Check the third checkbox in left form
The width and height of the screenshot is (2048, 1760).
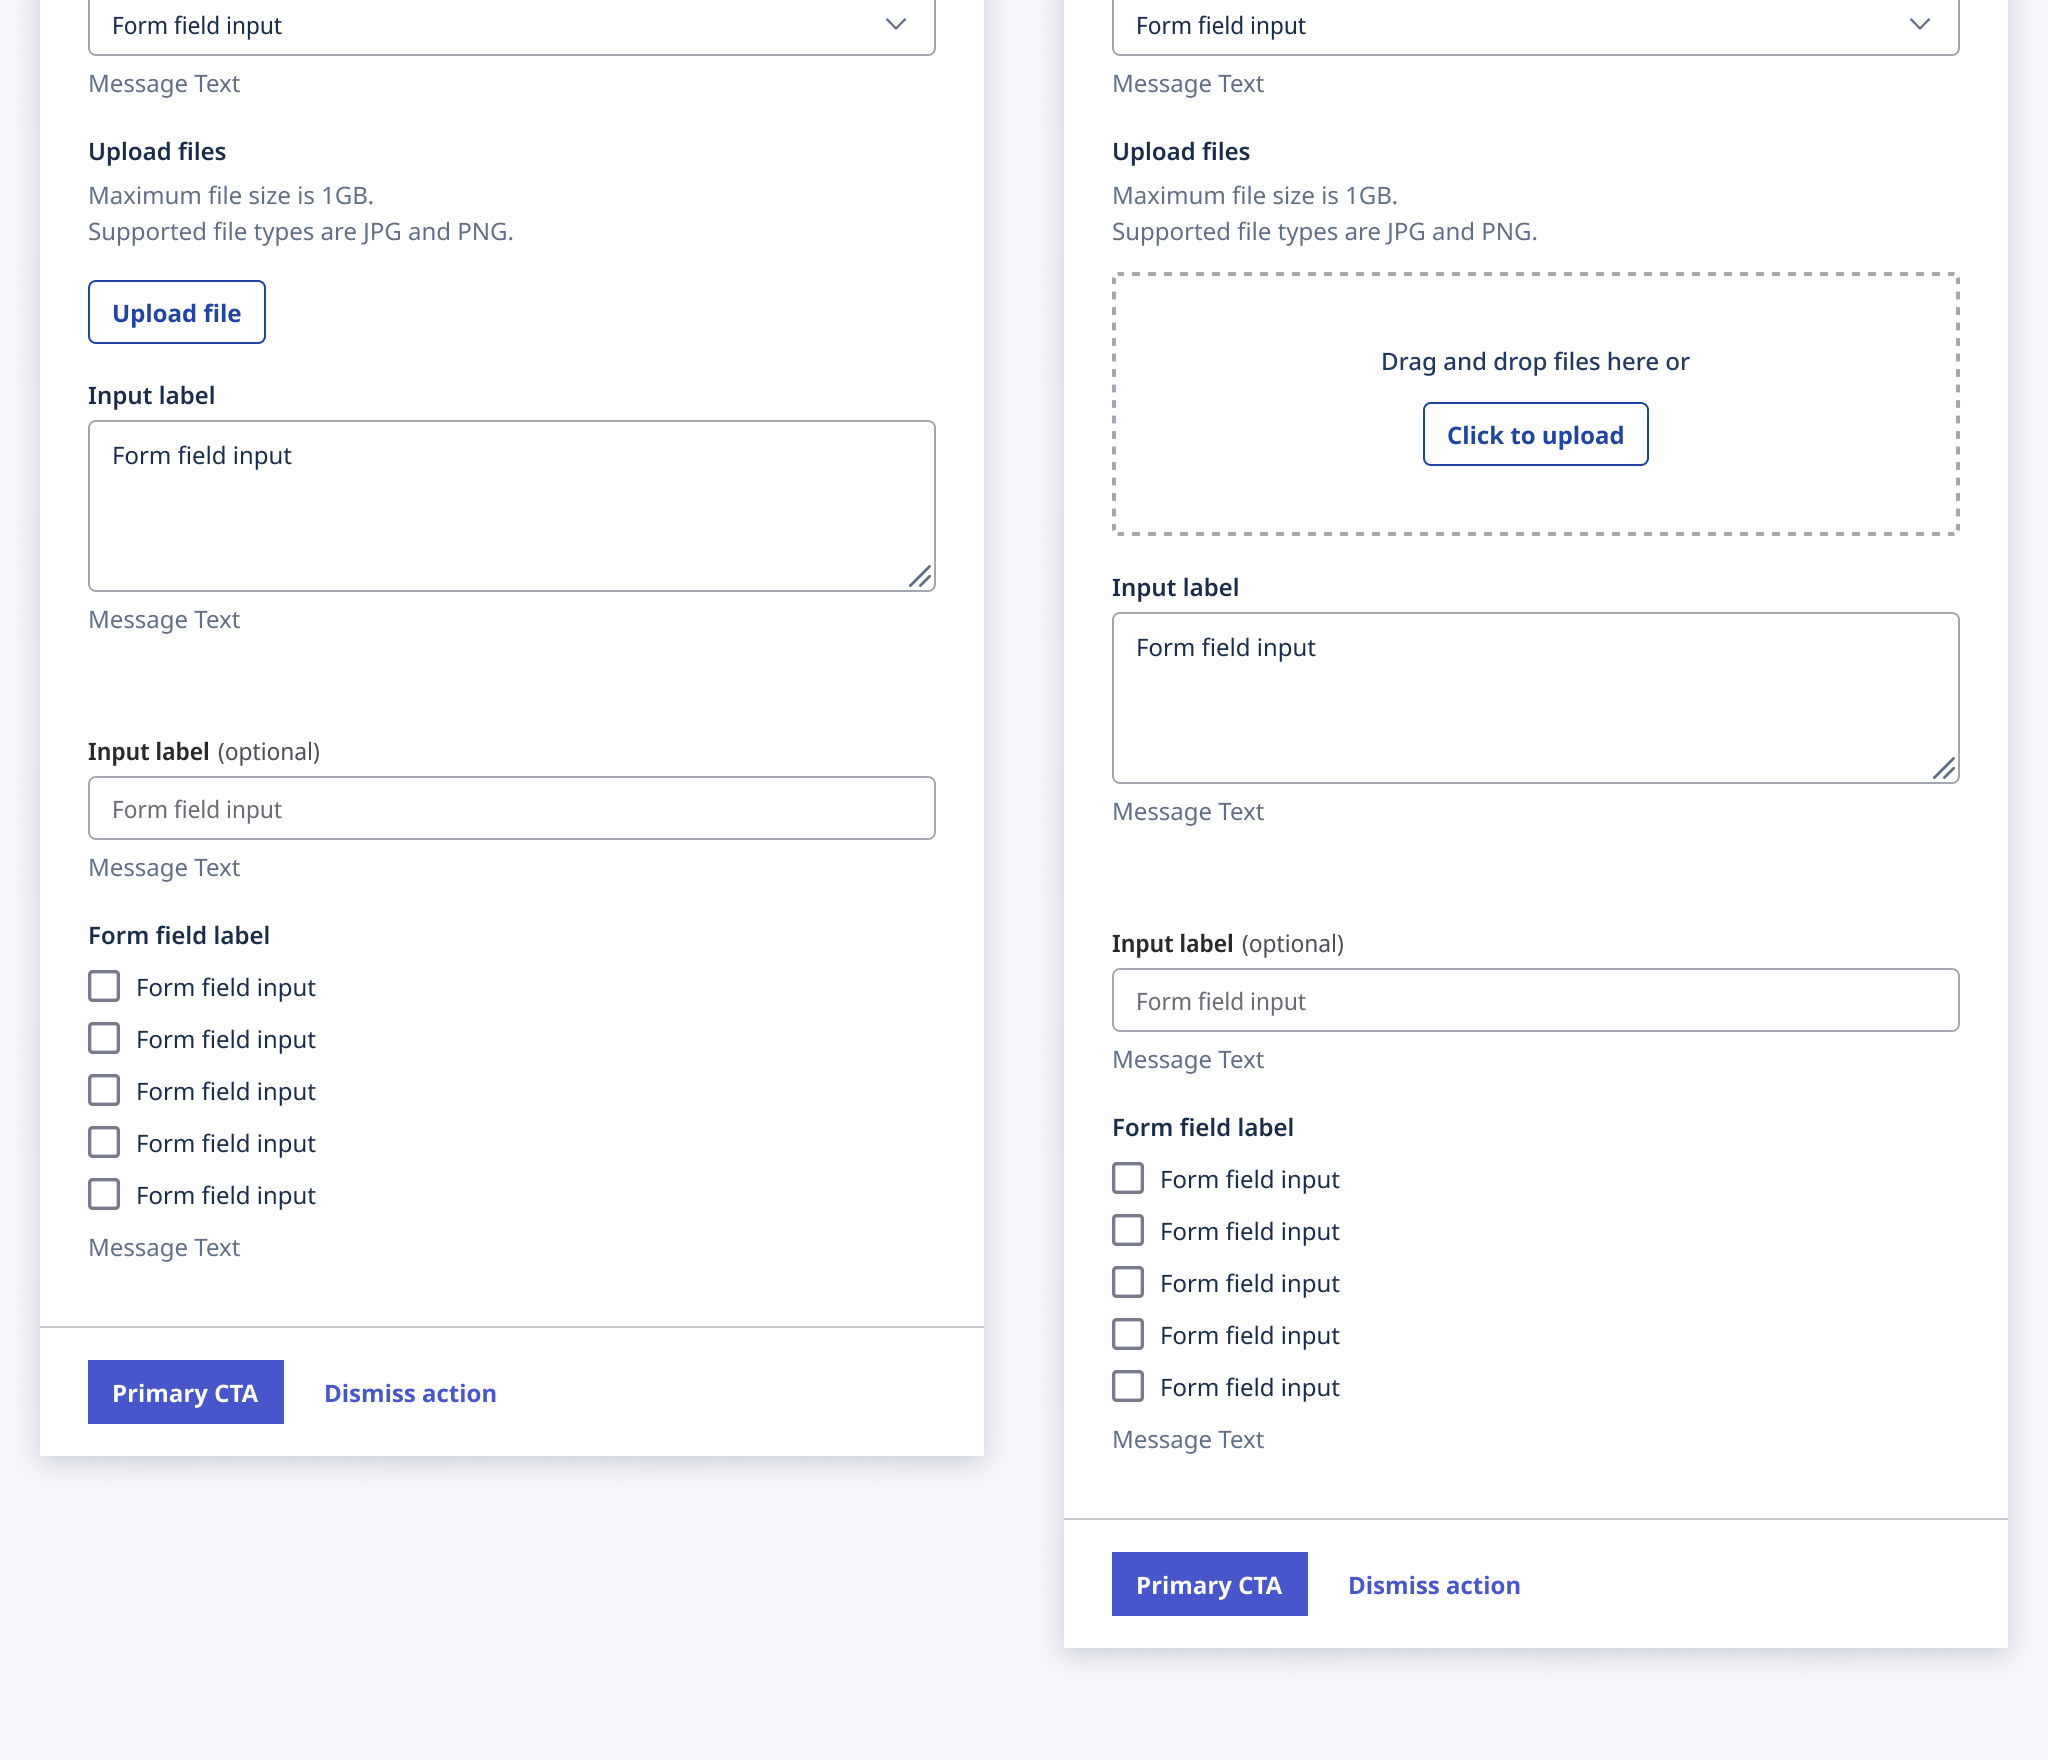click(x=104, y=1091)
